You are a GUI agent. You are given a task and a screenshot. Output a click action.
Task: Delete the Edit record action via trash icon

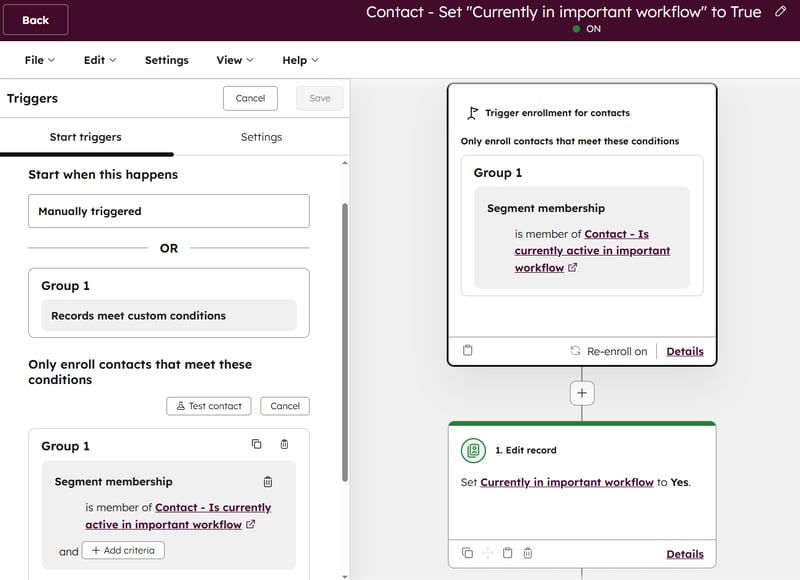[x=528, y=553]
